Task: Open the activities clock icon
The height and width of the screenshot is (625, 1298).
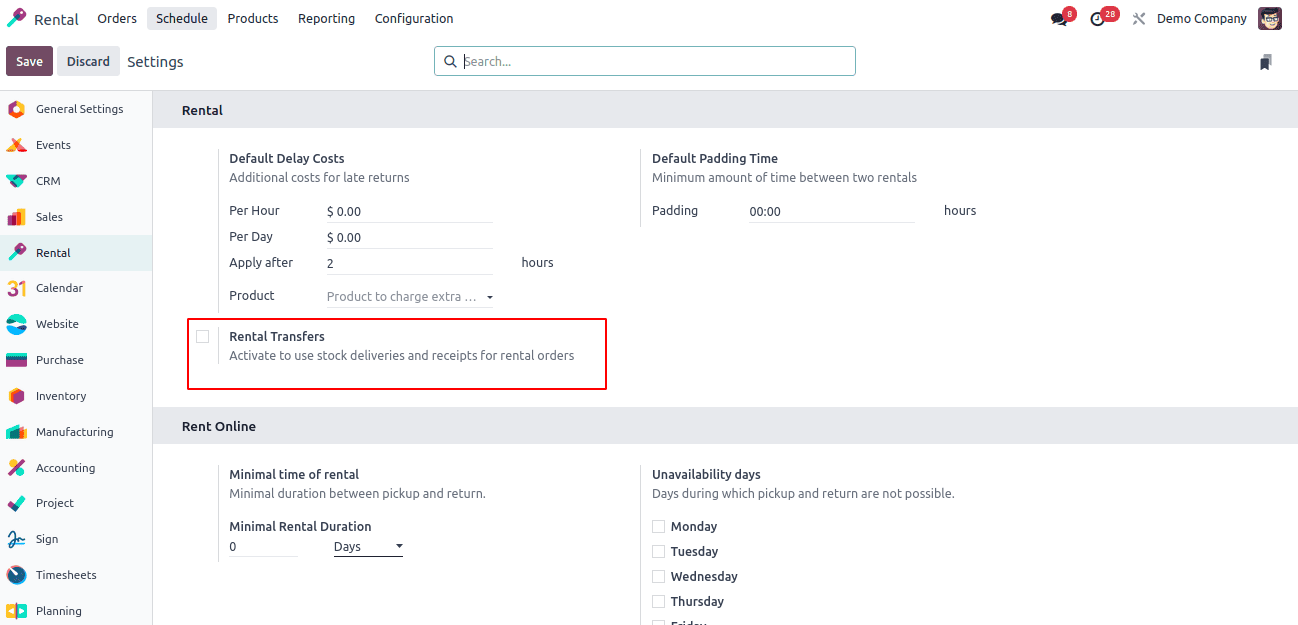Action: click(x=1098, y=19)
